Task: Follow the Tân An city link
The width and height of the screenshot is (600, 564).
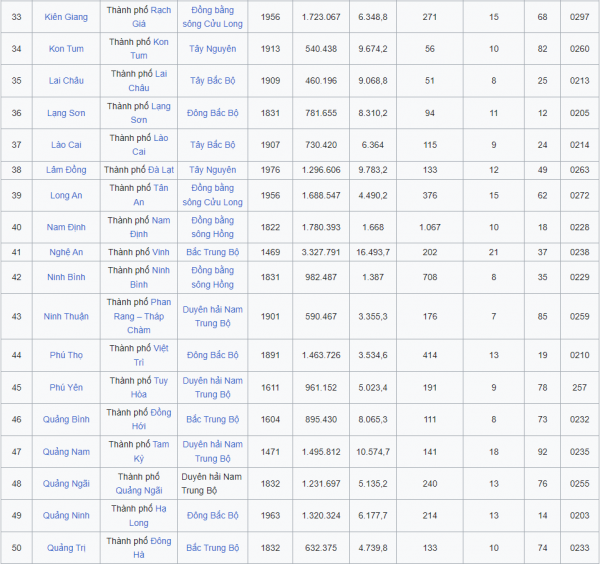Action: pyautogui.click(x=150, y=195)
